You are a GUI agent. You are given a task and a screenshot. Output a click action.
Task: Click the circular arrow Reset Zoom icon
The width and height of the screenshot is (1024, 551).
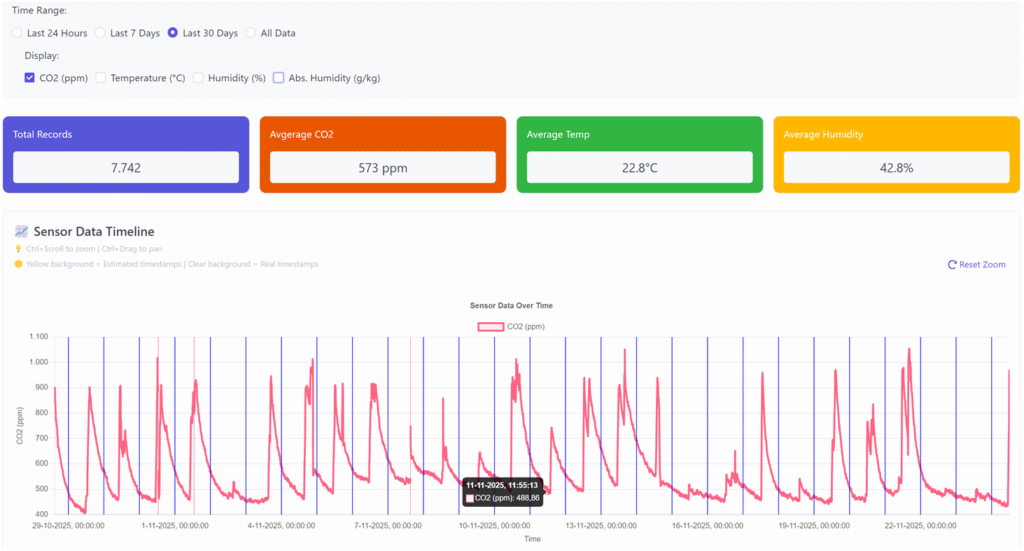click(x=952, y=265)
